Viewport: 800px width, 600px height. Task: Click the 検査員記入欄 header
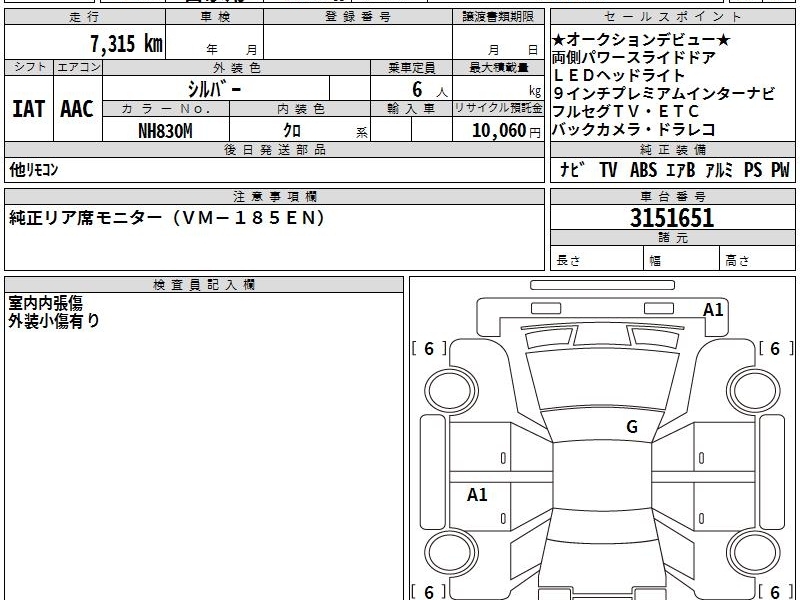tap(204, 285)
